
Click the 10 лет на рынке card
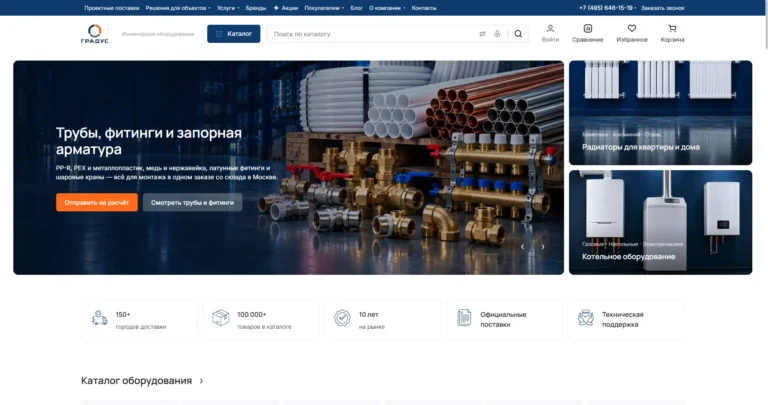(x=383, y=320)
